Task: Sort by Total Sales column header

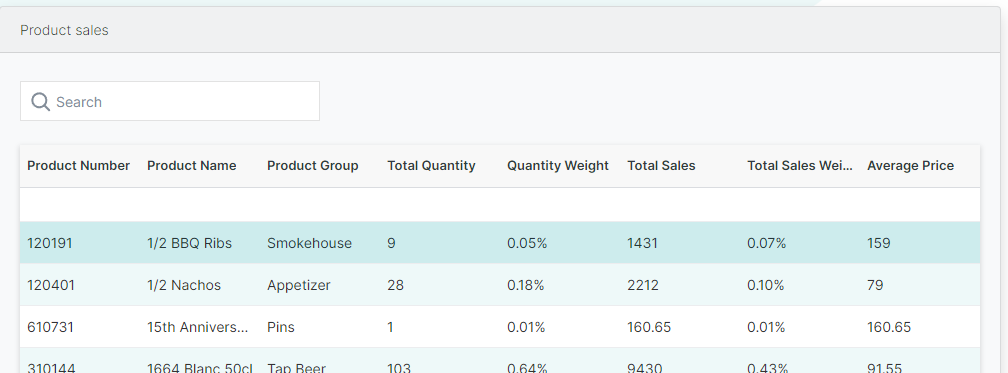Action: pos(661,166)
